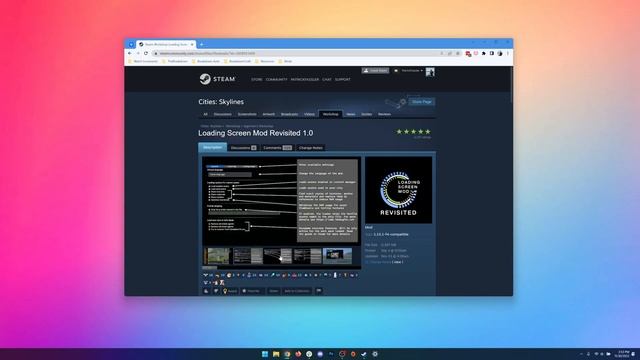640x360 pixels.
Task: Click the Steam logo in the header
Action: [217, 79]
